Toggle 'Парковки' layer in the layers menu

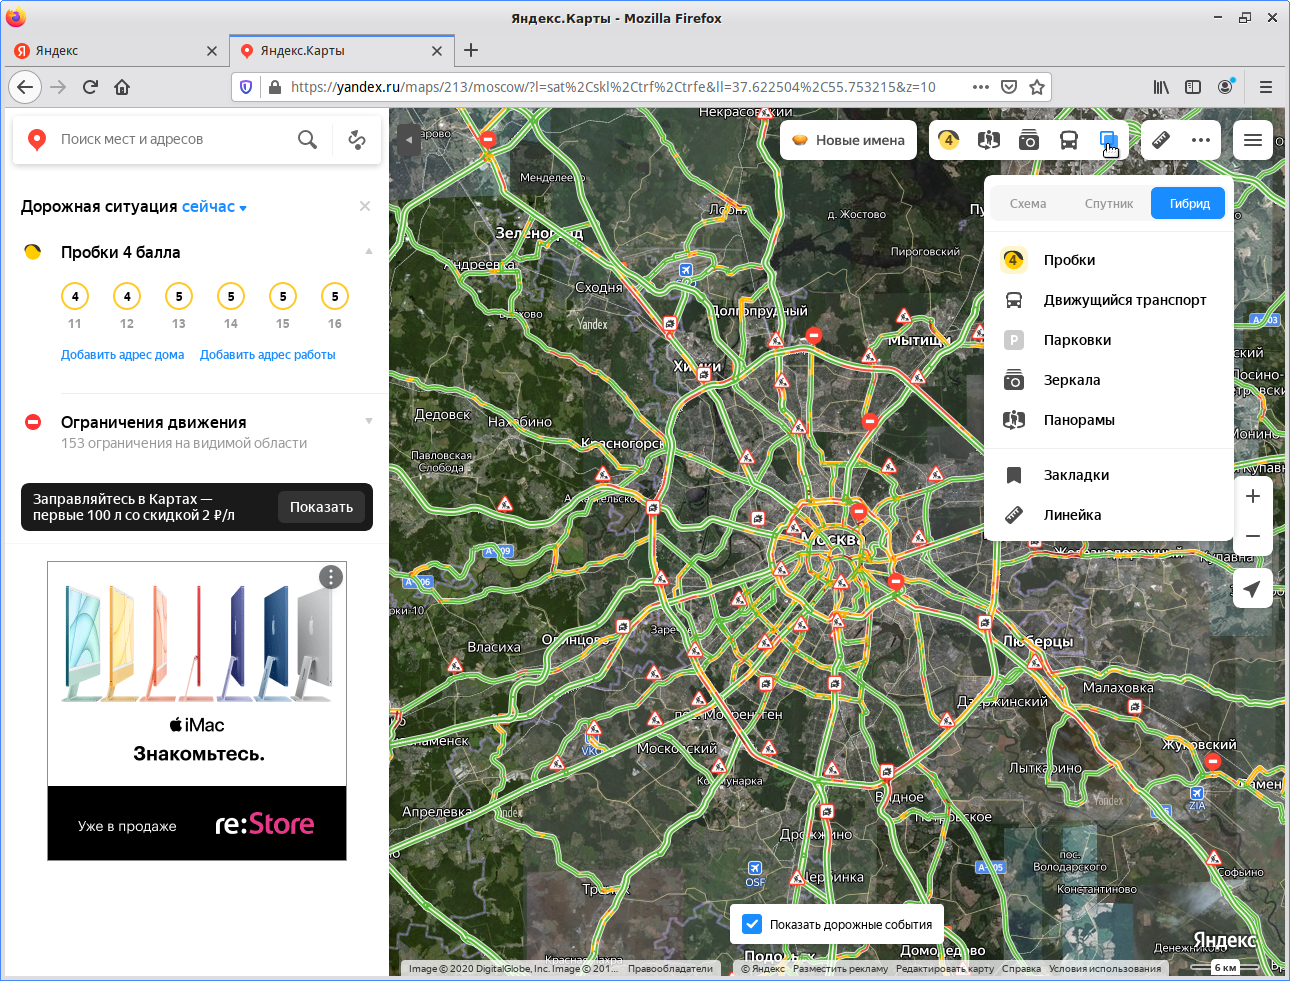click(1077, 340)
